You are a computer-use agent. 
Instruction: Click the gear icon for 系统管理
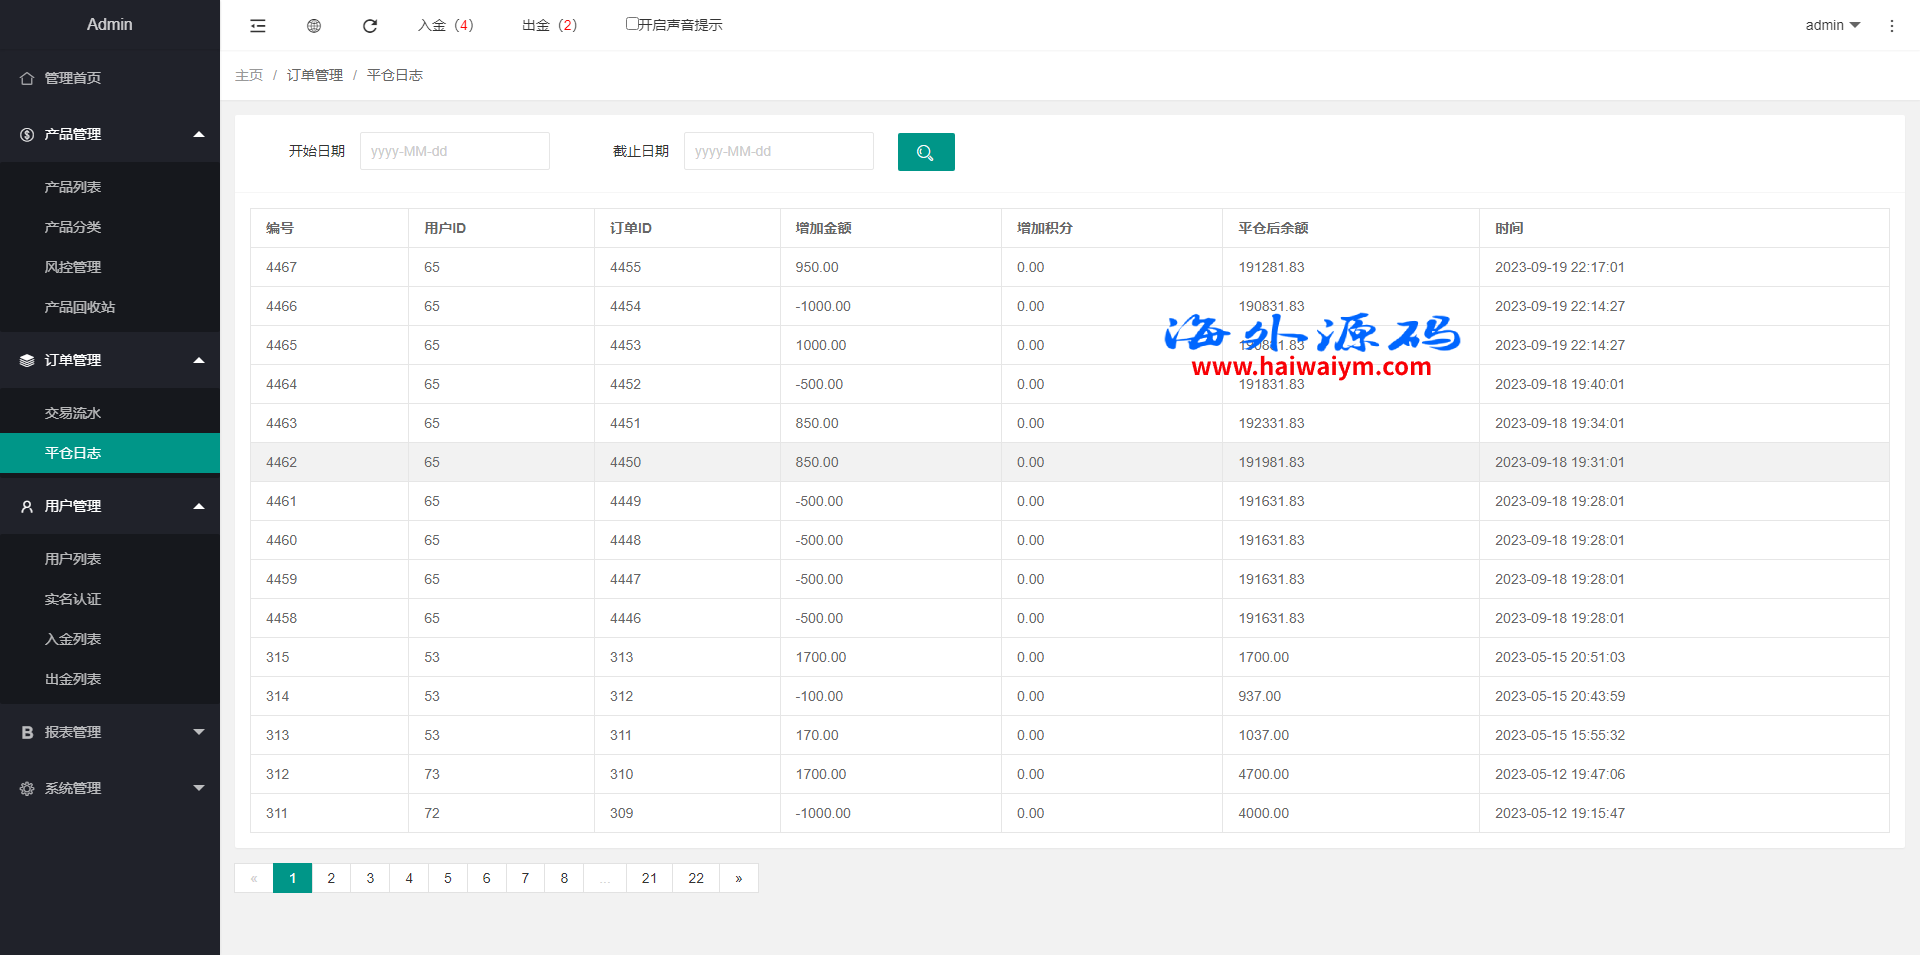tap(27, 789)
